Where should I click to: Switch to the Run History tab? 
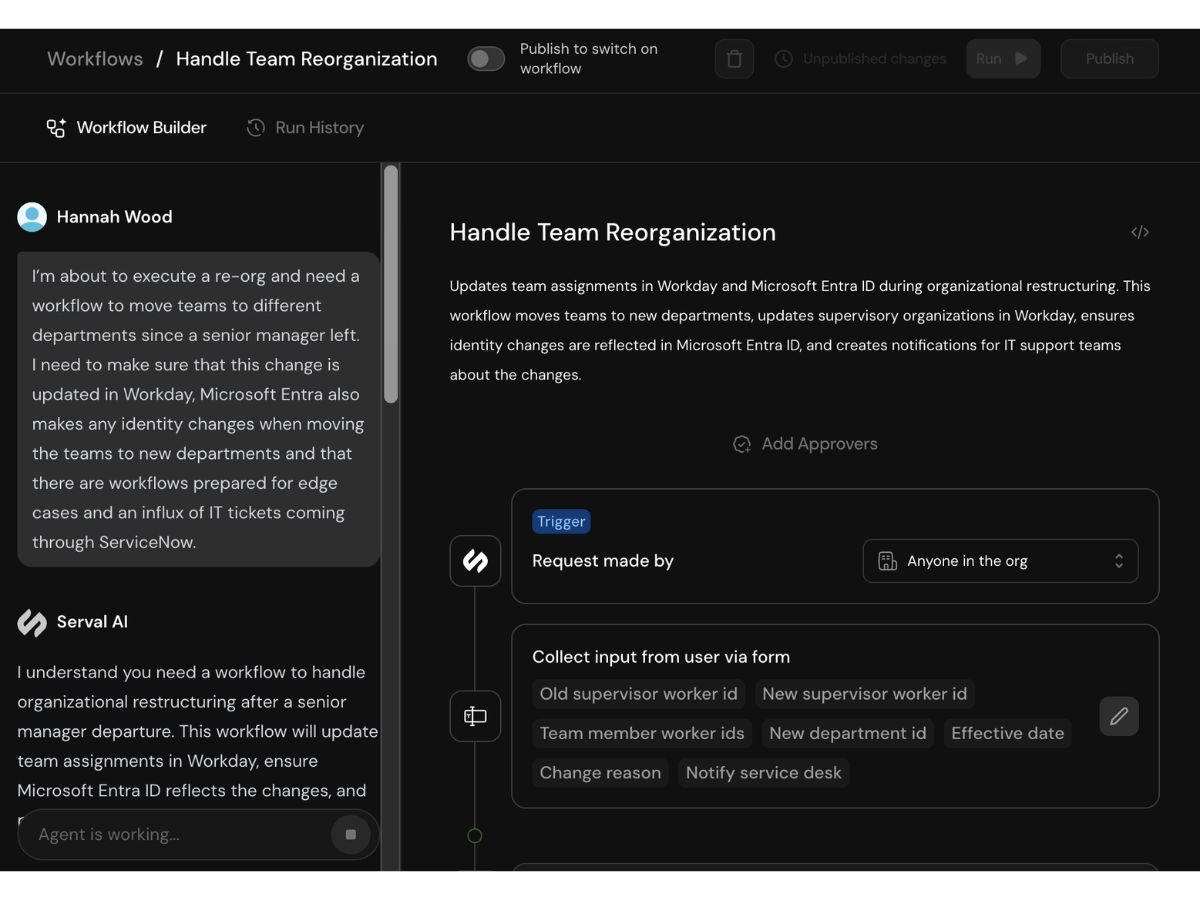click(305, 128)
